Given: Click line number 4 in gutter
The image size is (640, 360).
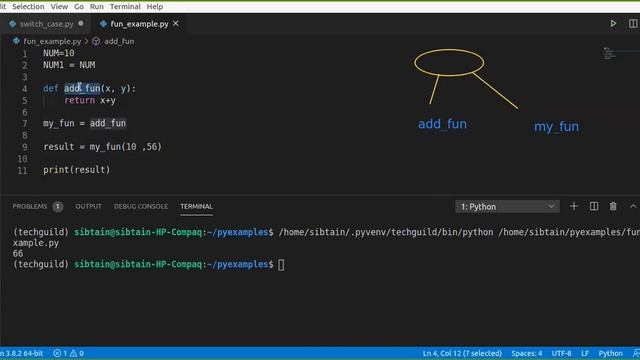Looking at the screenshot, I should coord(25,89).
